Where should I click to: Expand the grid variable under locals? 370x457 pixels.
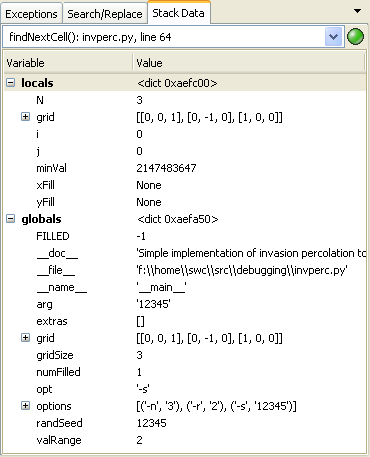pos(25,117)
